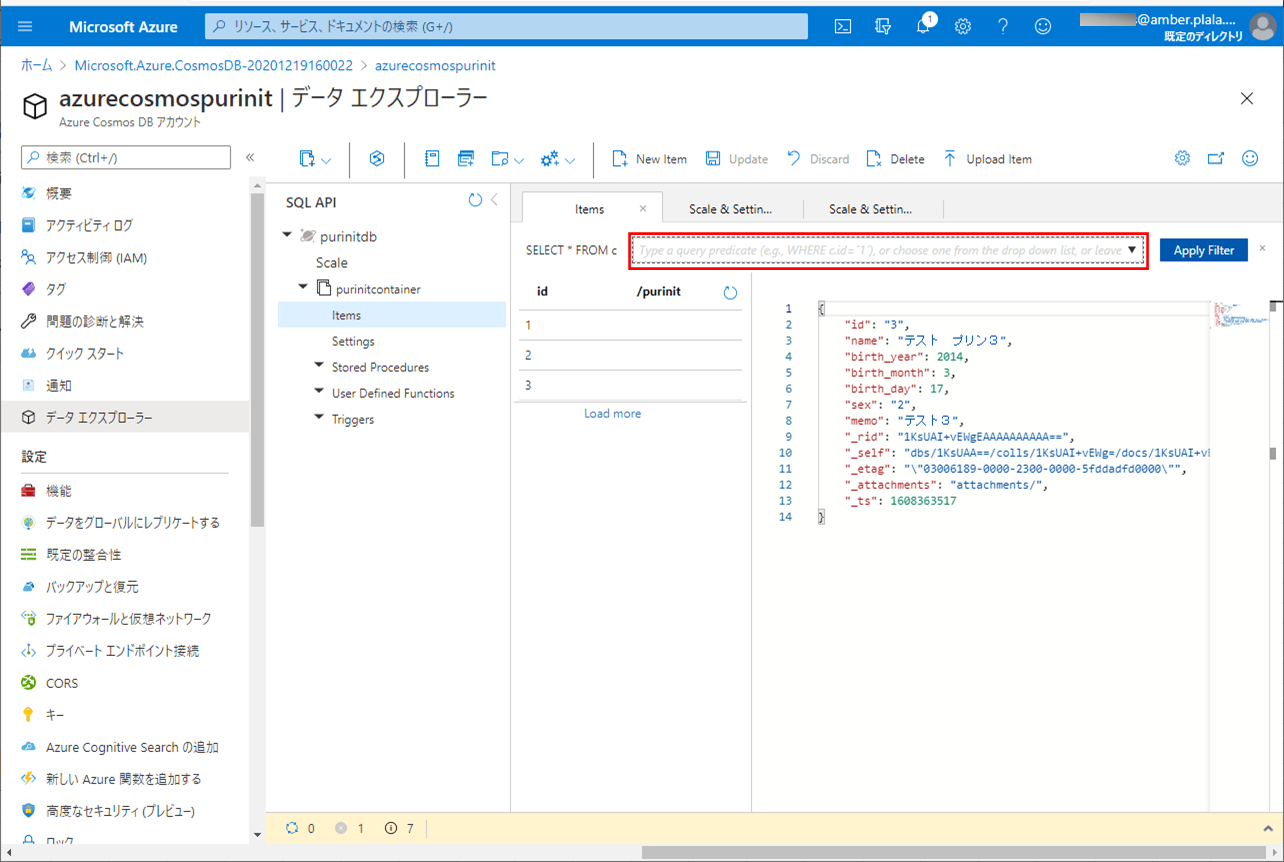The height and width of the screenshot is (862, 1284).
Task: Expand the Triggers node
Action: coord(320,418)
